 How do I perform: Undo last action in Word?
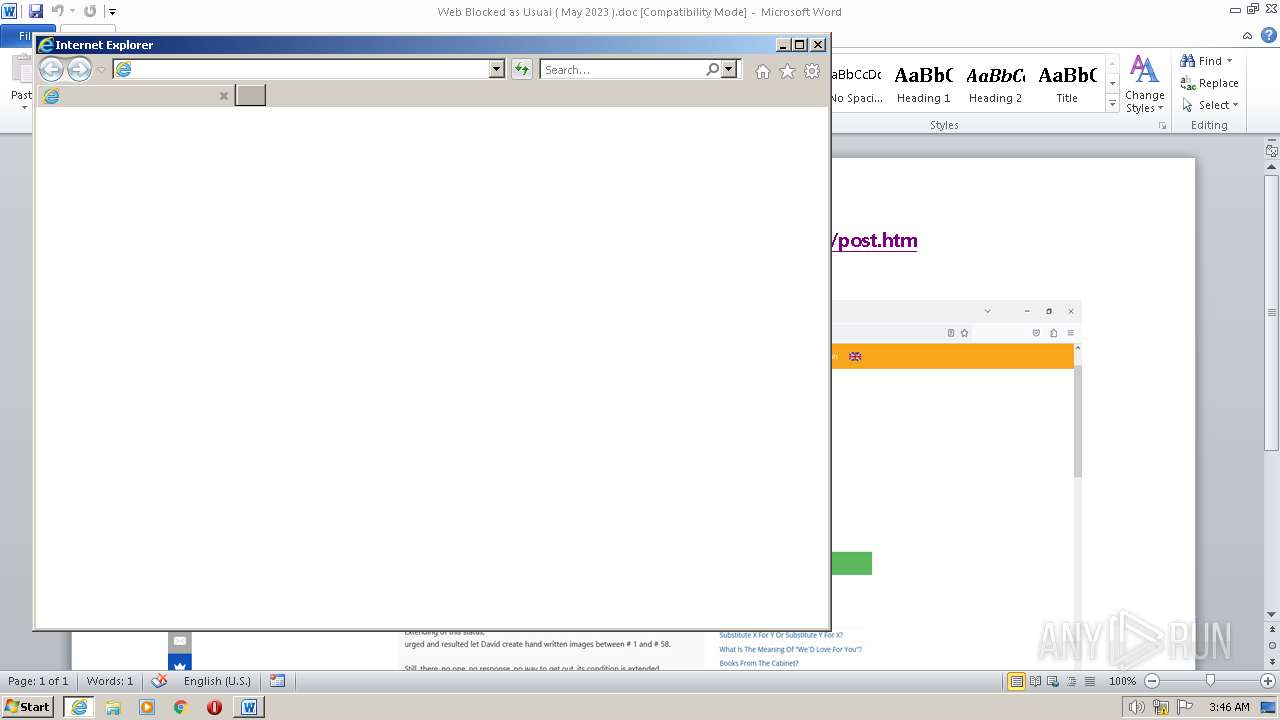coord(57,11)
